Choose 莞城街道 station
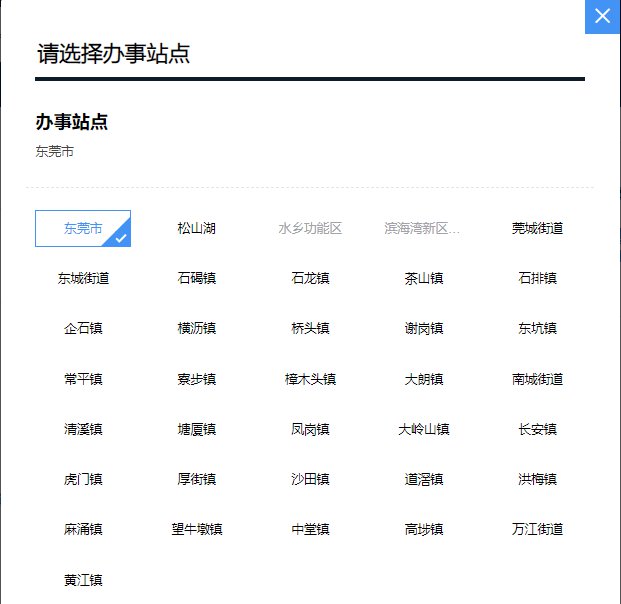Viewport: 621px width, 604px height. 537,229
